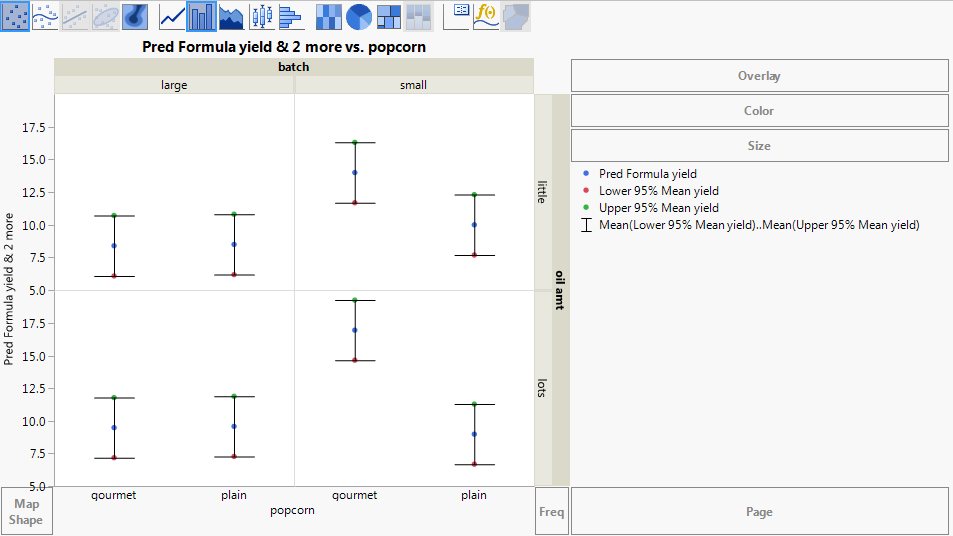Select the Line of Fit element icon
This screenshot has width=953, height=536.
click(x=75, y=16)
